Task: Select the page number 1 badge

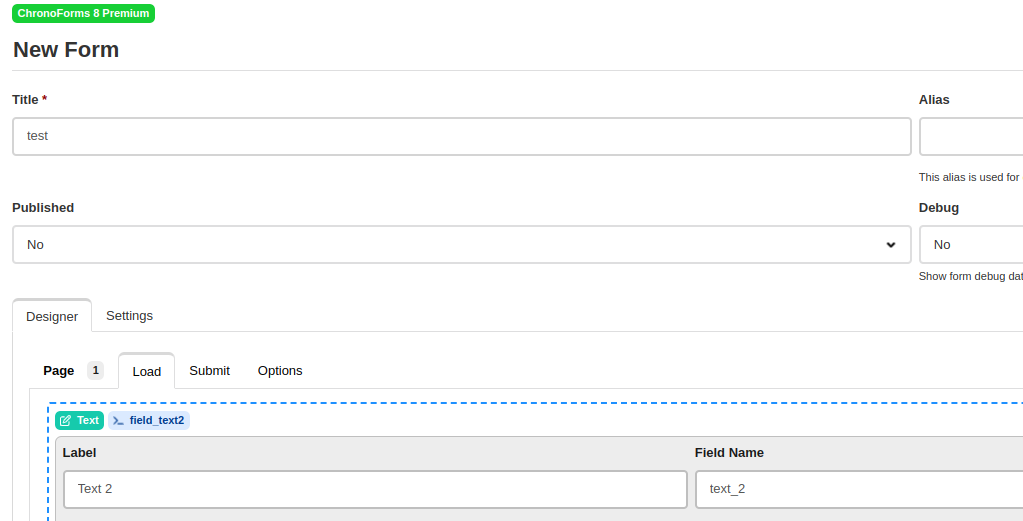Action: 95,370
